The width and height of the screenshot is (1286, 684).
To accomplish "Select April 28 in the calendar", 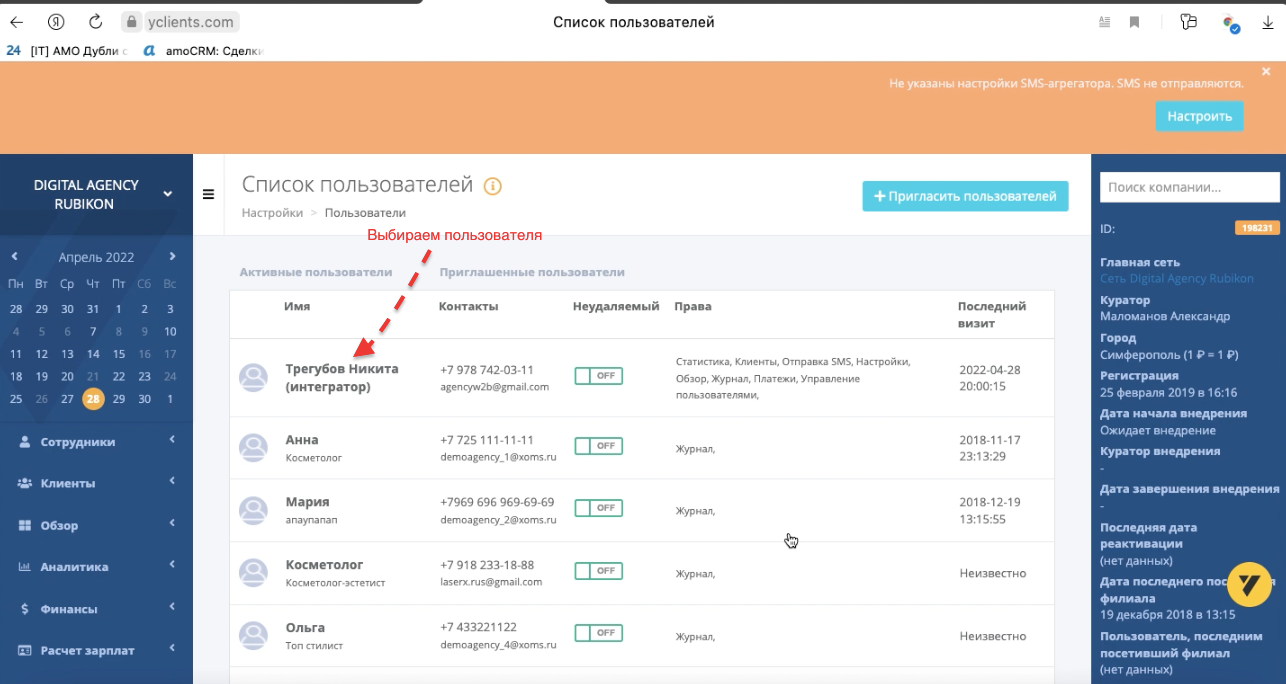I will (93, 399).
